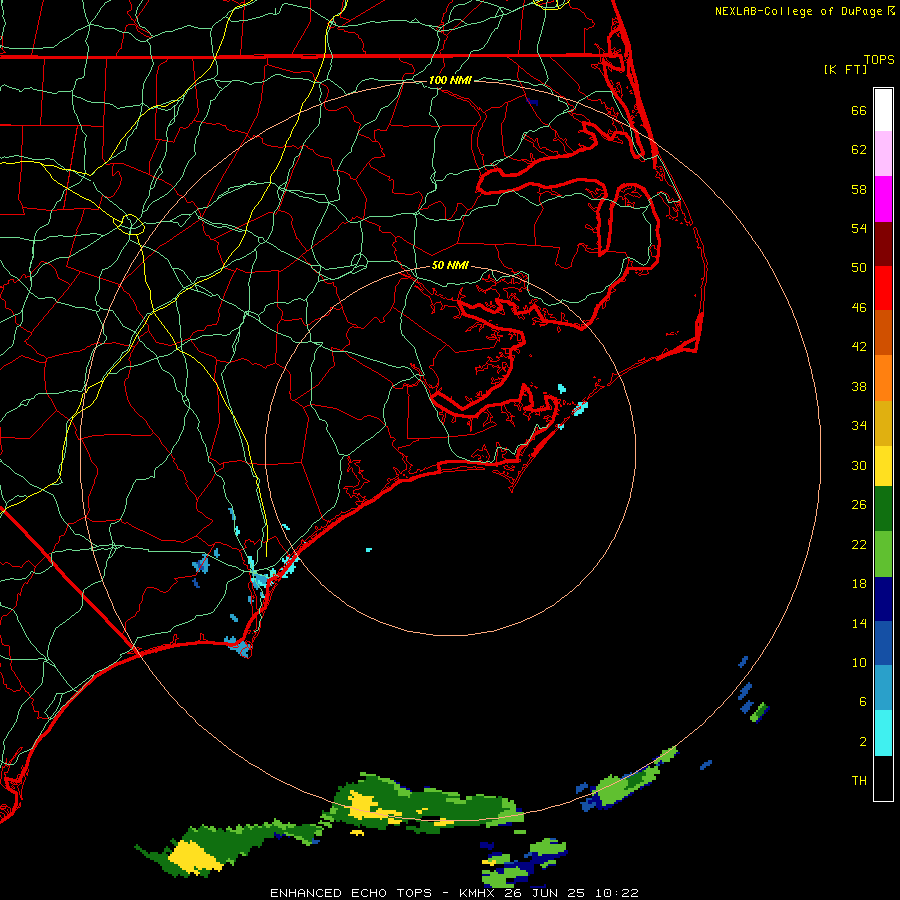Click the 50 legend value
900x900 pixels.
tap(859, 268)
